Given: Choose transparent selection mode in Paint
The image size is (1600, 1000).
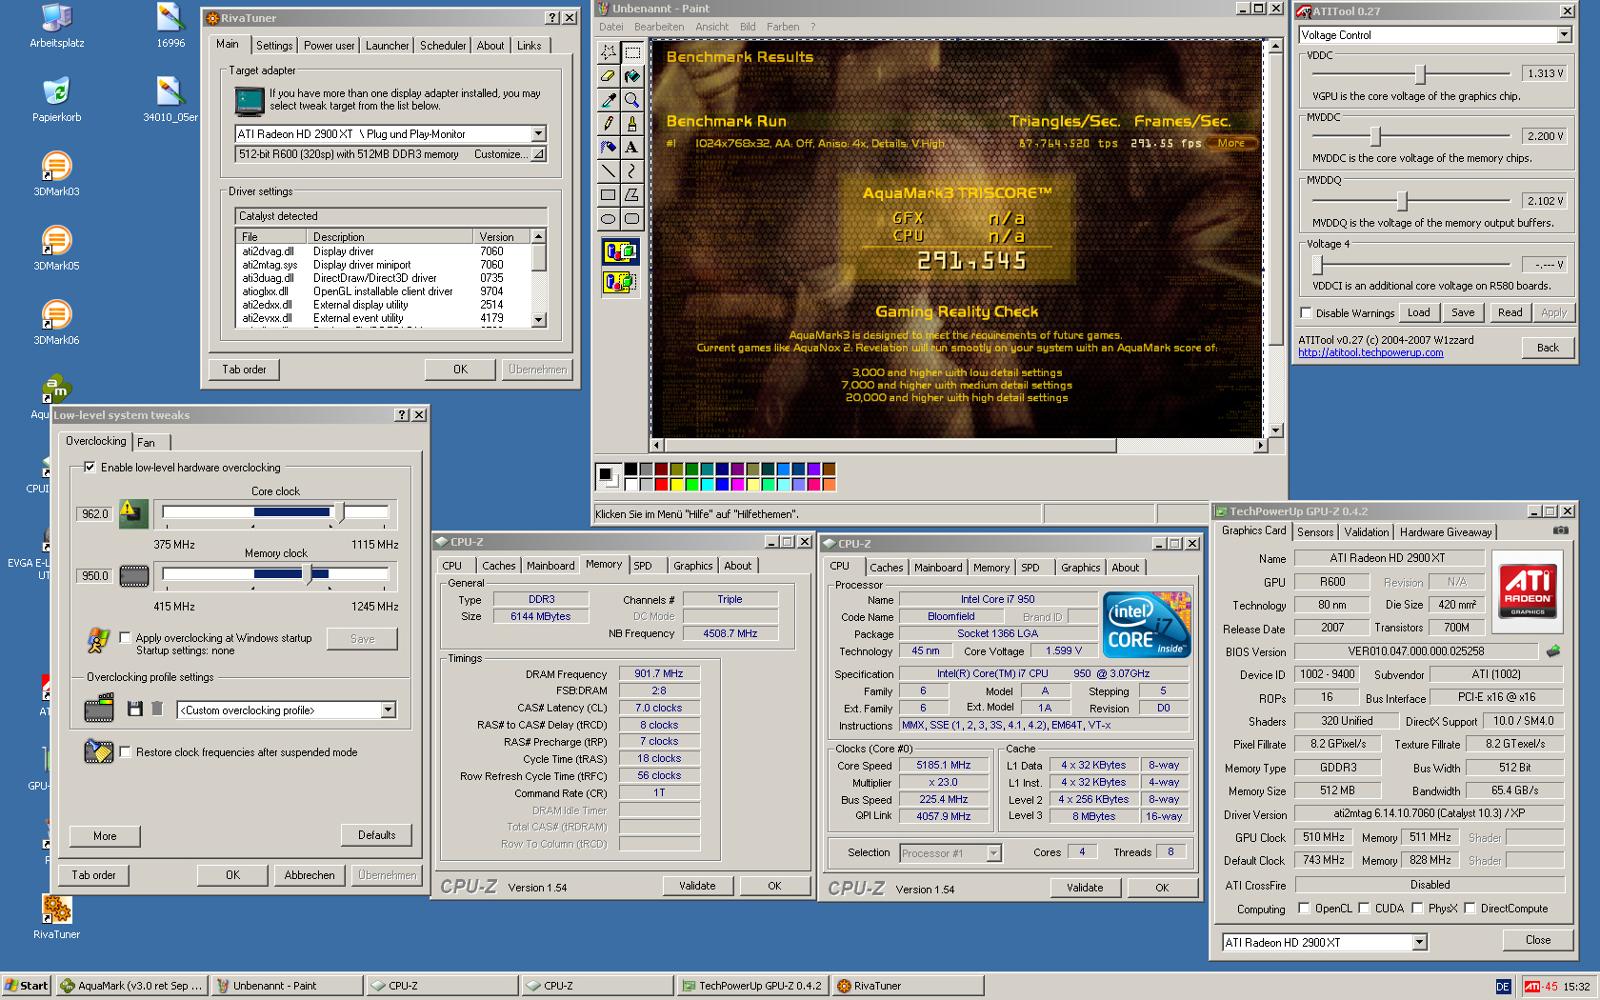Looking at the screenshot, I should click(620, 283).
